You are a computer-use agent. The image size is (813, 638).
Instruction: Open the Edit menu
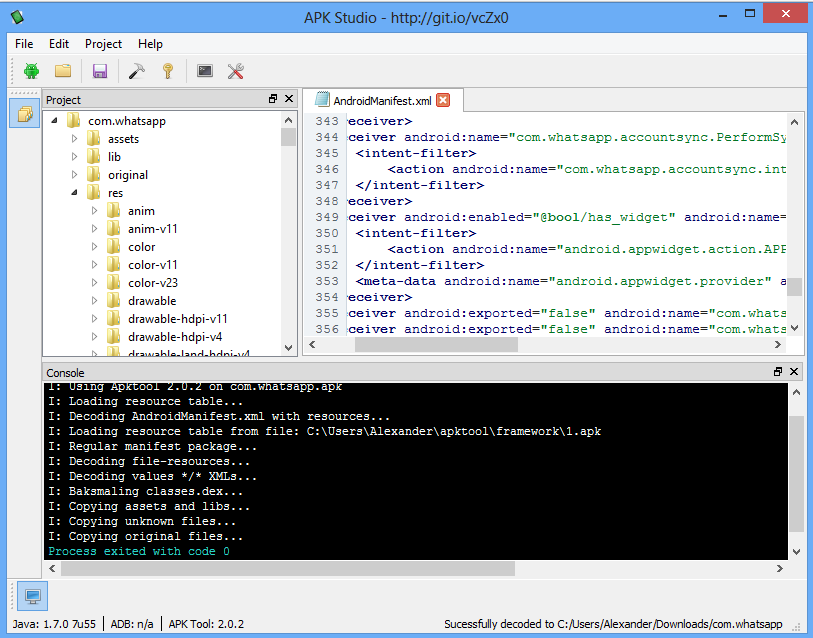tap(59, 44)
